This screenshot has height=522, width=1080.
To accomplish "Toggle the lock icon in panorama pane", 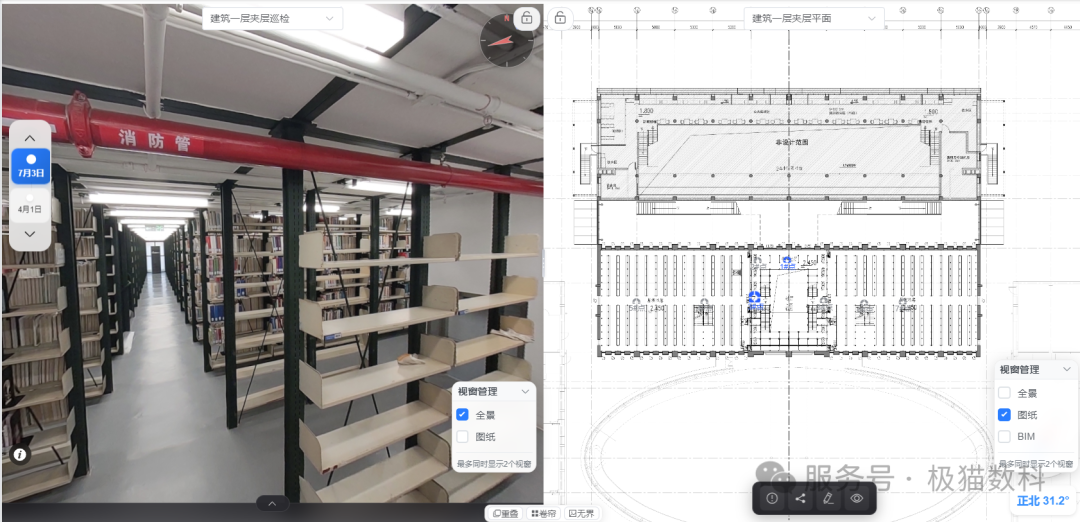I will (527, 18).
